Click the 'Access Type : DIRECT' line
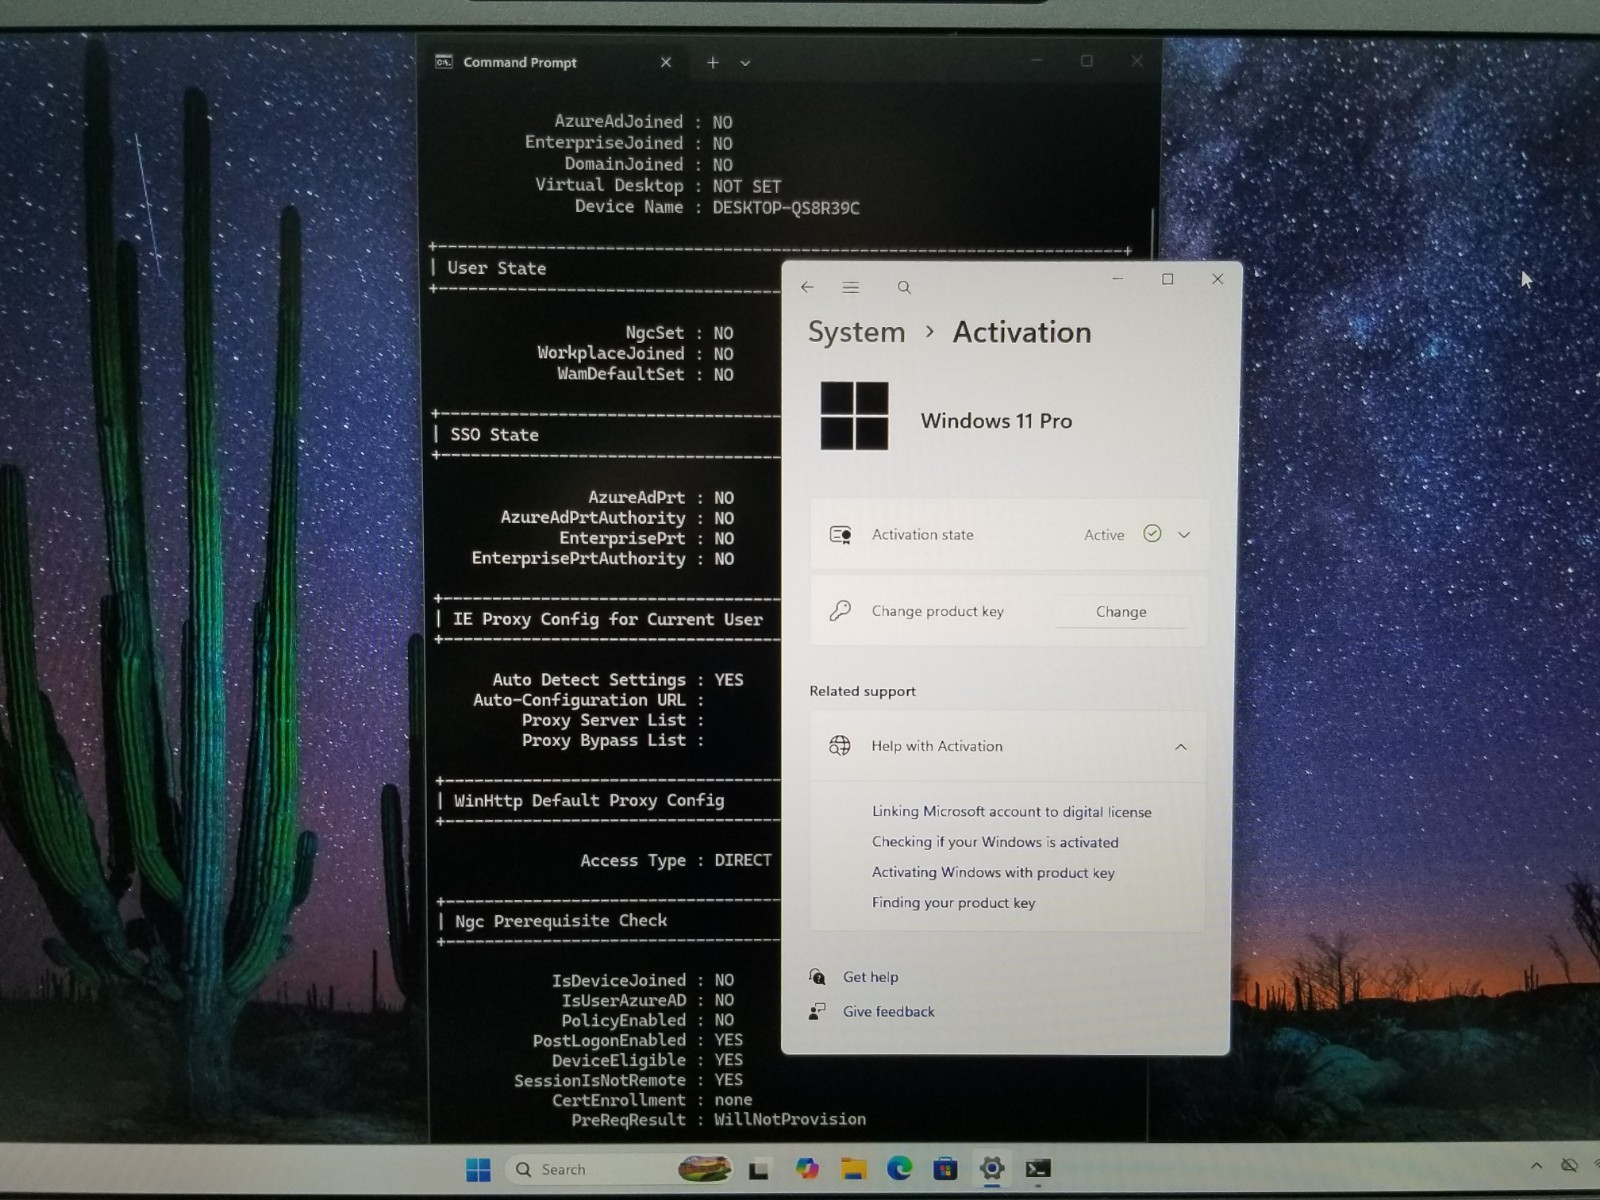The height and width of the screenshot is (1200, 1600). [x=675, y=860]
